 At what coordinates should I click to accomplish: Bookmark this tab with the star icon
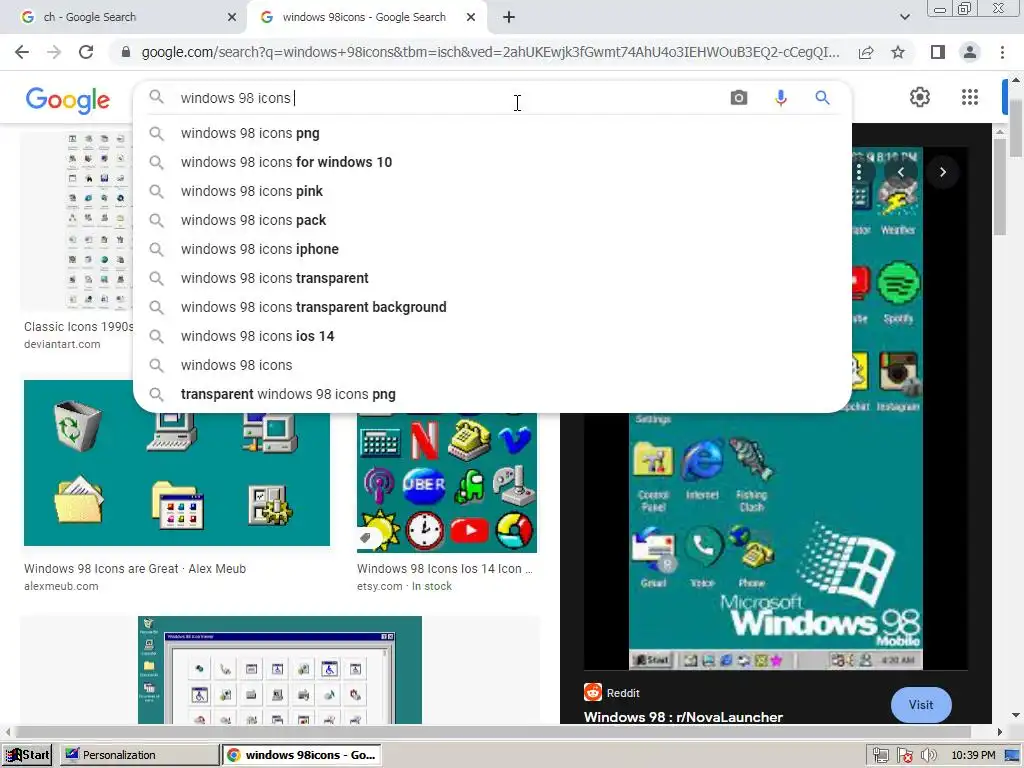tap(898, 52)
